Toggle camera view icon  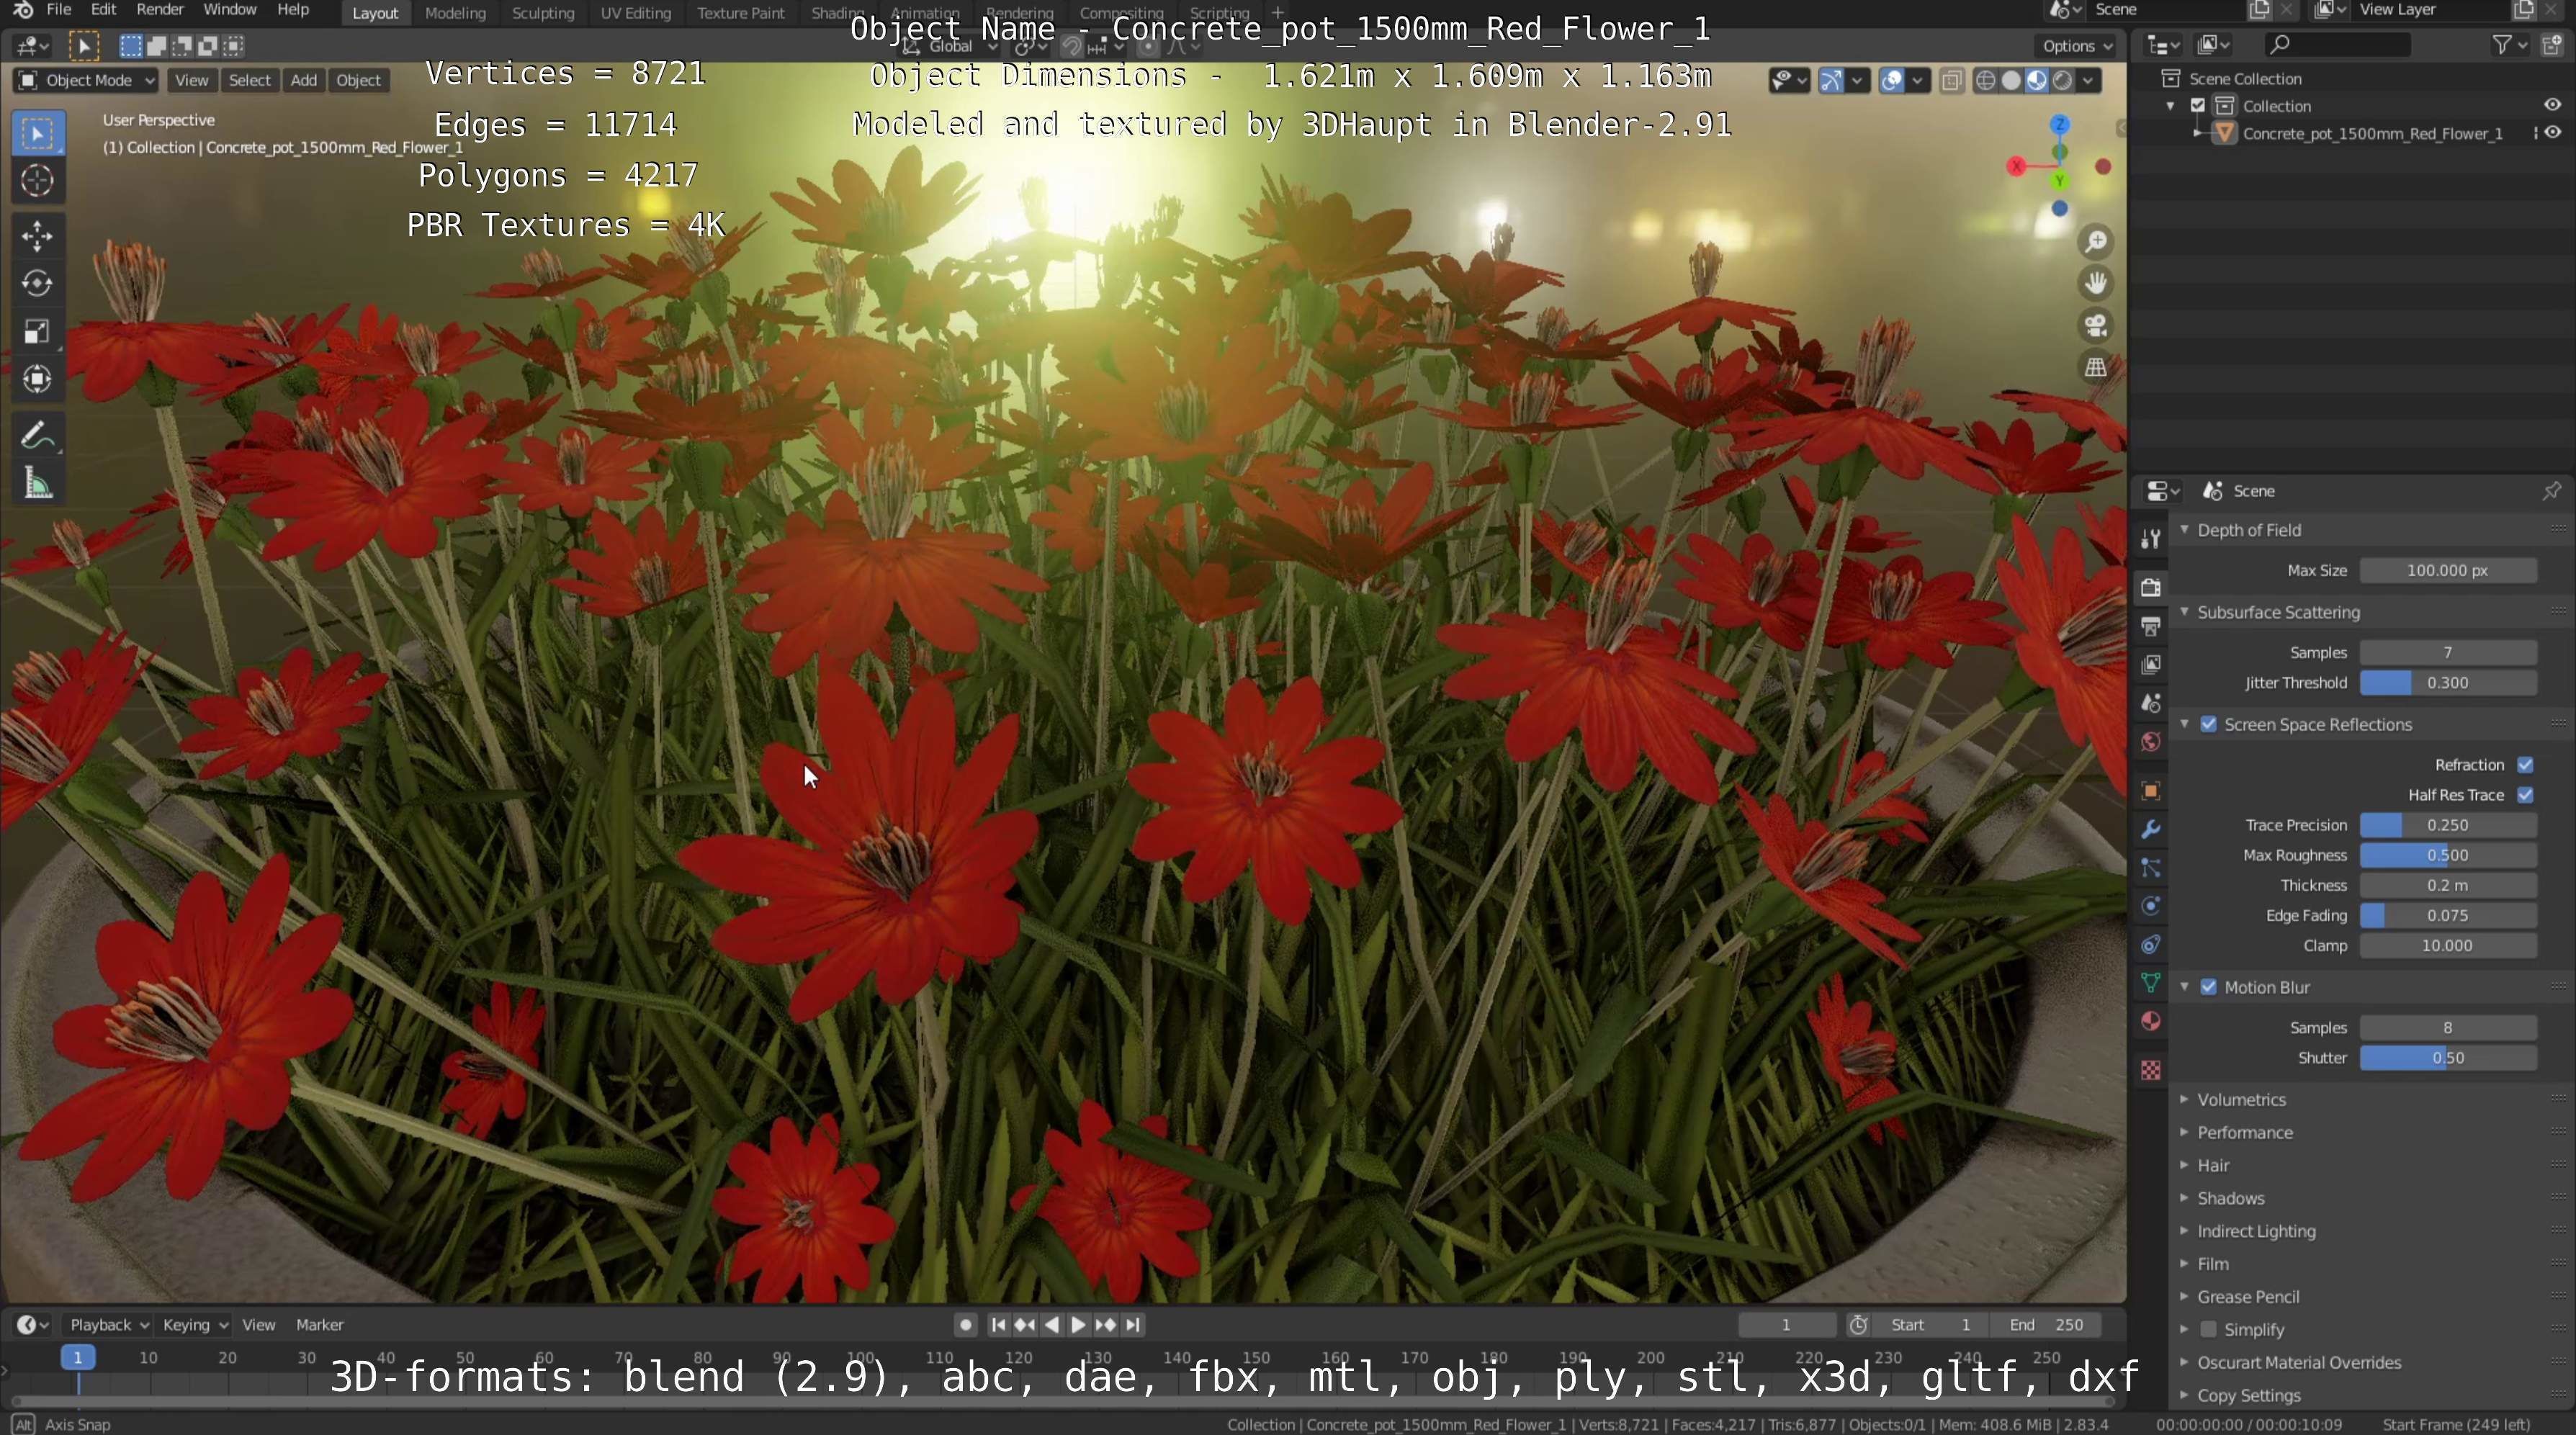point(2095,326)
